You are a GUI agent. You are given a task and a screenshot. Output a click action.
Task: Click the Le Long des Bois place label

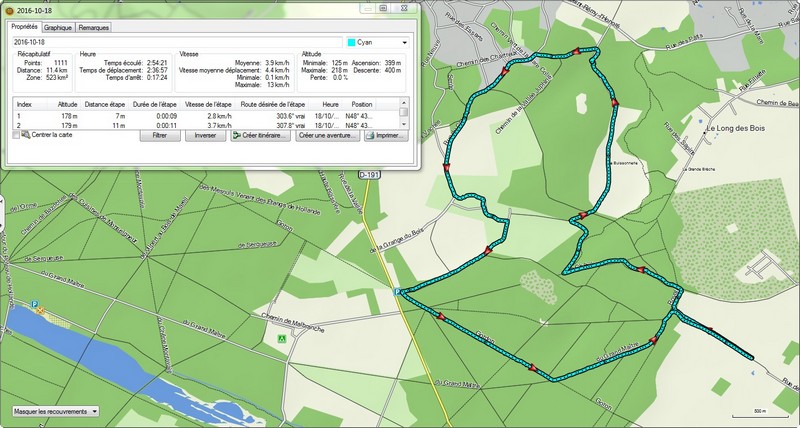pos(736,129)
